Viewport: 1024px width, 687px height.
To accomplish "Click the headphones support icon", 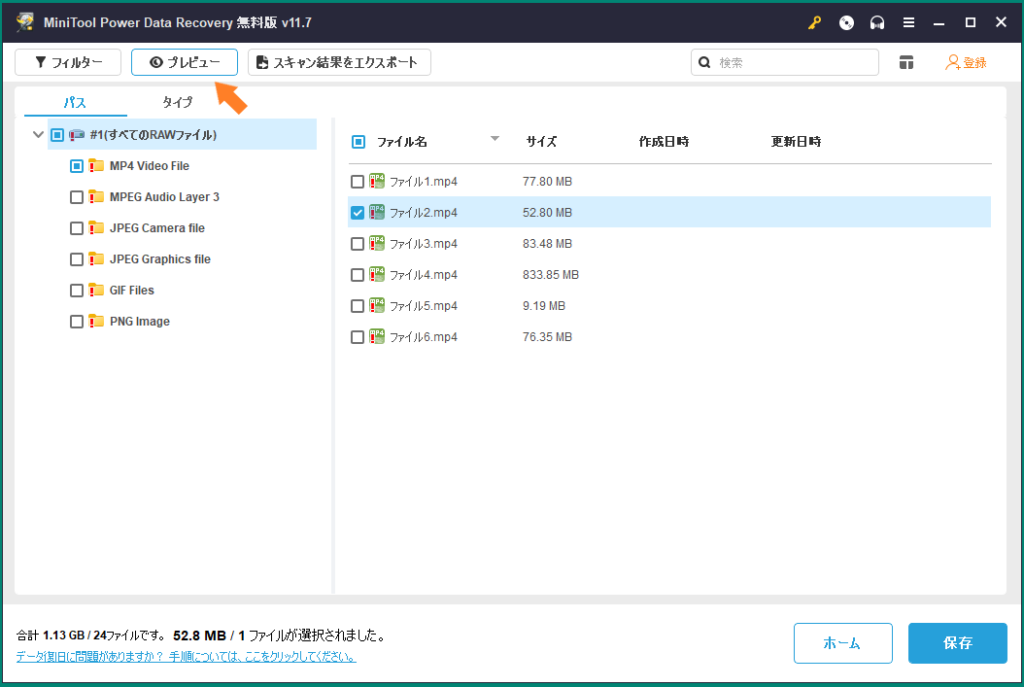I will click(877, 21).
